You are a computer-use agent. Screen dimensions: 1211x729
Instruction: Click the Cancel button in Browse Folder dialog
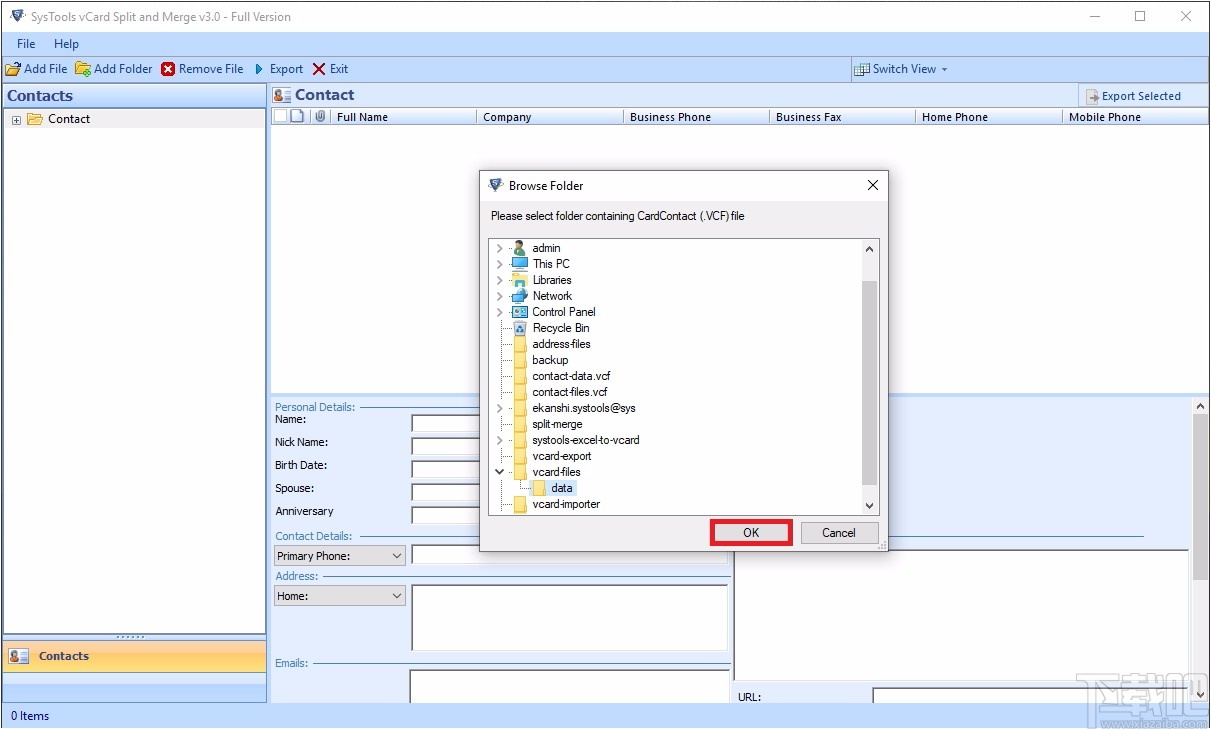point(839,532)
